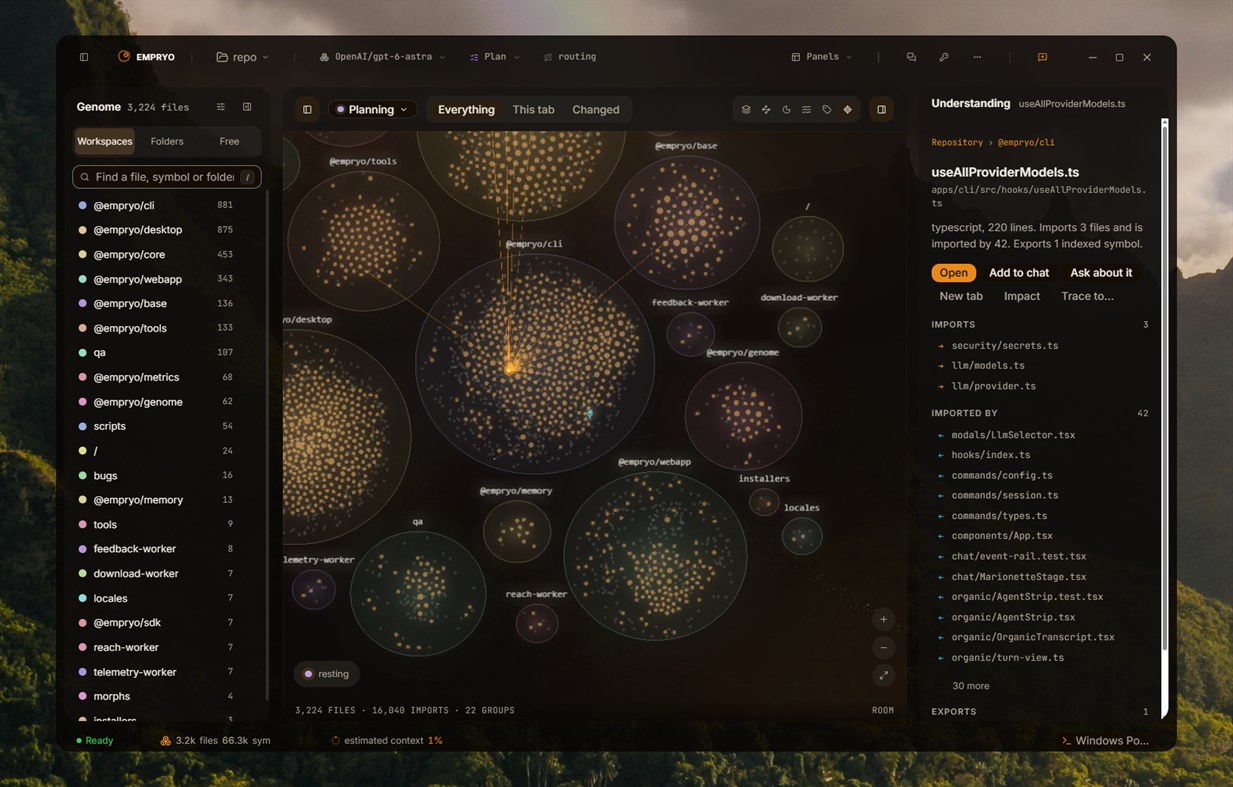1233x787 pixels.
Task: Toggle the graph's left pane icon beside Planning
Action: (307, 110)
